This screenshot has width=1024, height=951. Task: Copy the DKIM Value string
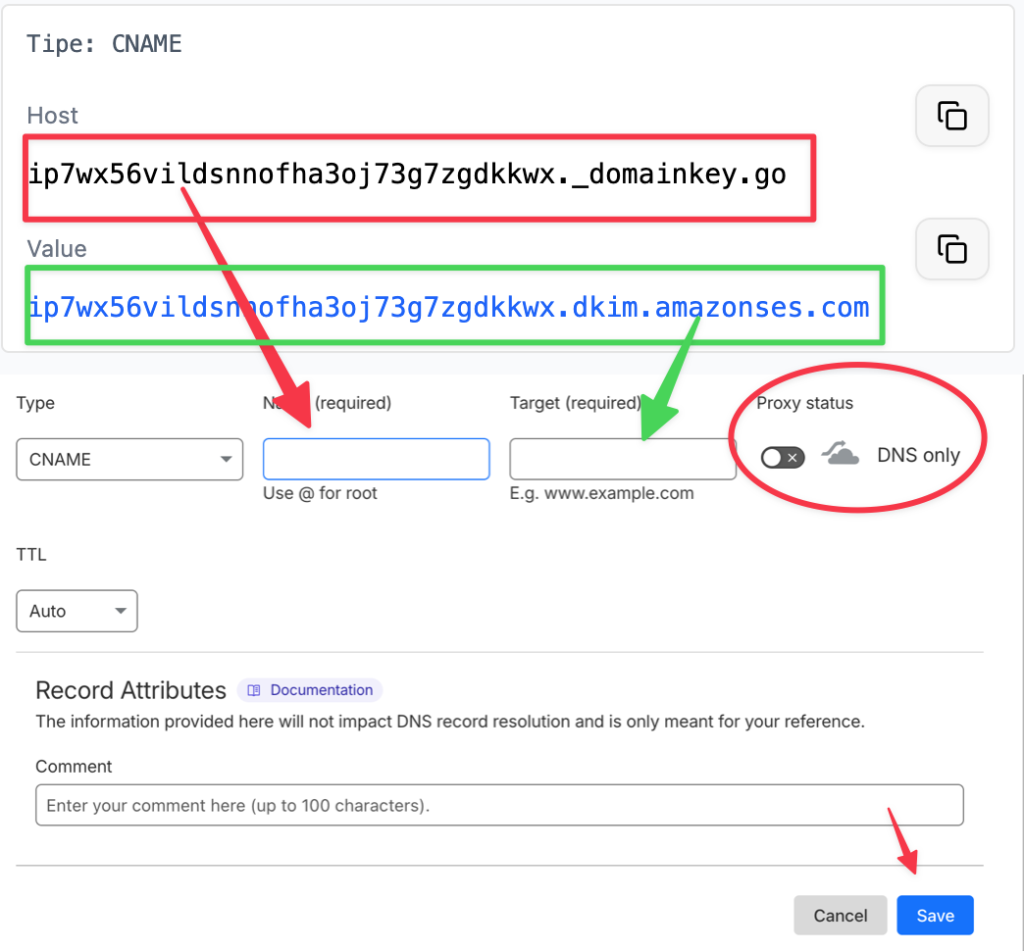pyautogui.click(x=952, y=249)
